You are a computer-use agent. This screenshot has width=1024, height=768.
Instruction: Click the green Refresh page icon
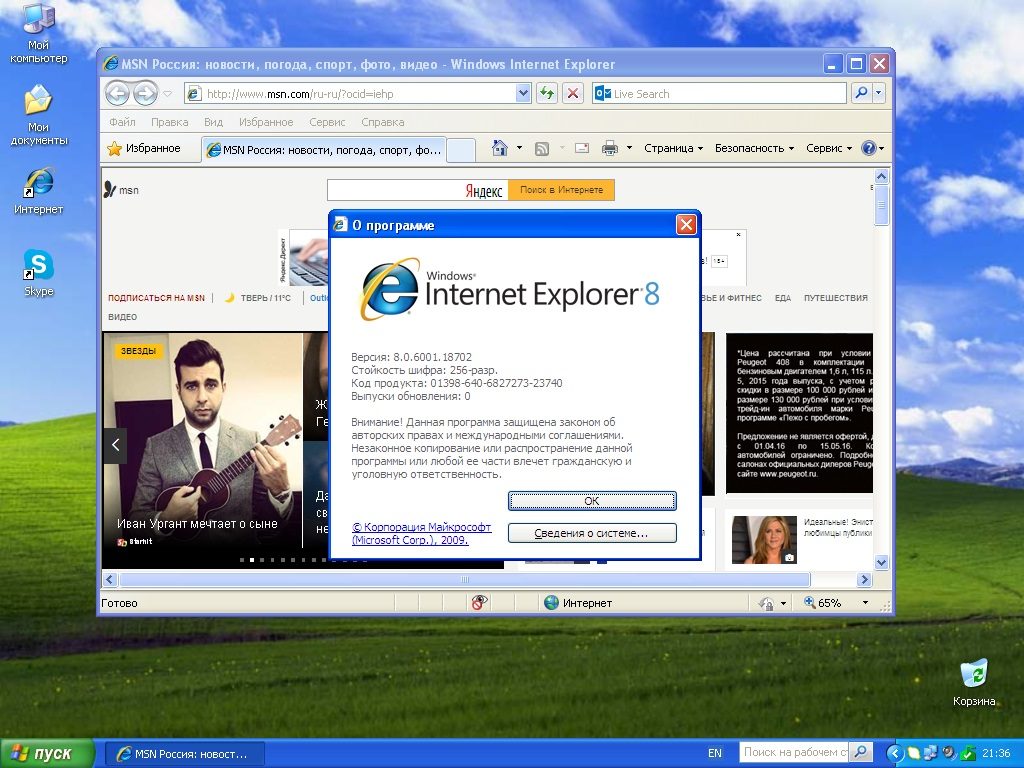point(547,93)
